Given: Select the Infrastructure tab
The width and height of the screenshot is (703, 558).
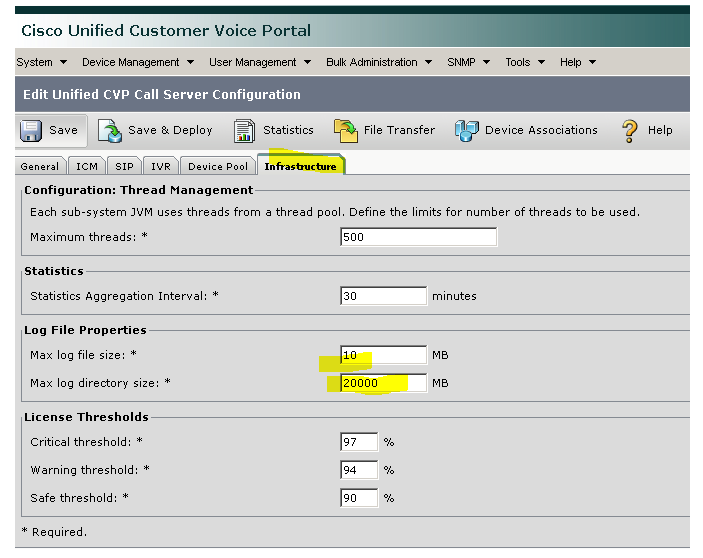Looking at the screenshot, I should 300,165.
